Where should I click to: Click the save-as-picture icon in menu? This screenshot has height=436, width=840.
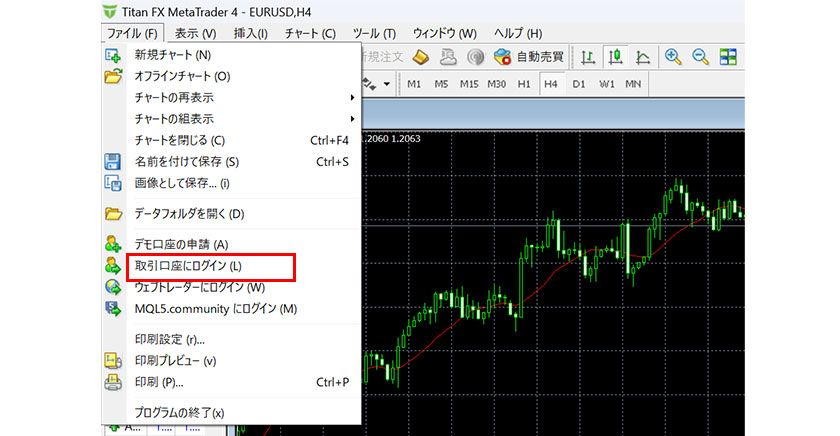click(113, 183)
